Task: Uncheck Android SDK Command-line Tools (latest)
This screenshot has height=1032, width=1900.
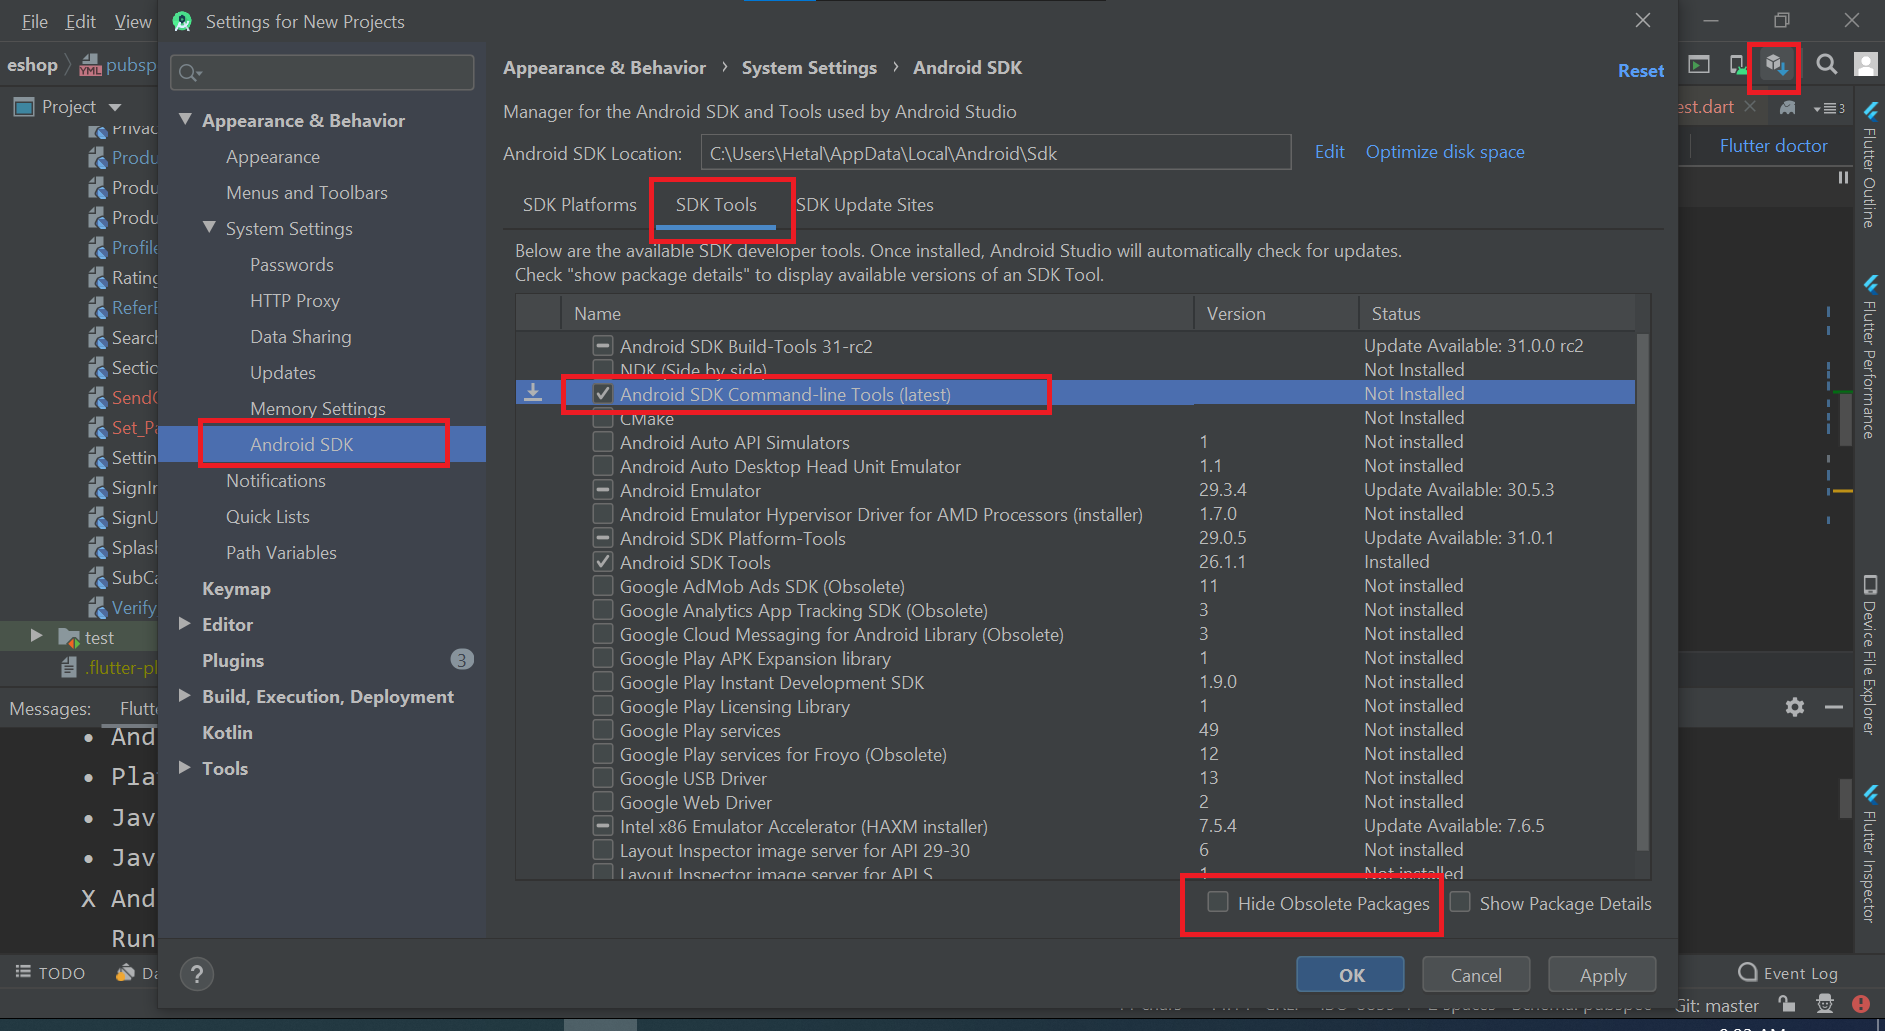Action: (603, 394)
